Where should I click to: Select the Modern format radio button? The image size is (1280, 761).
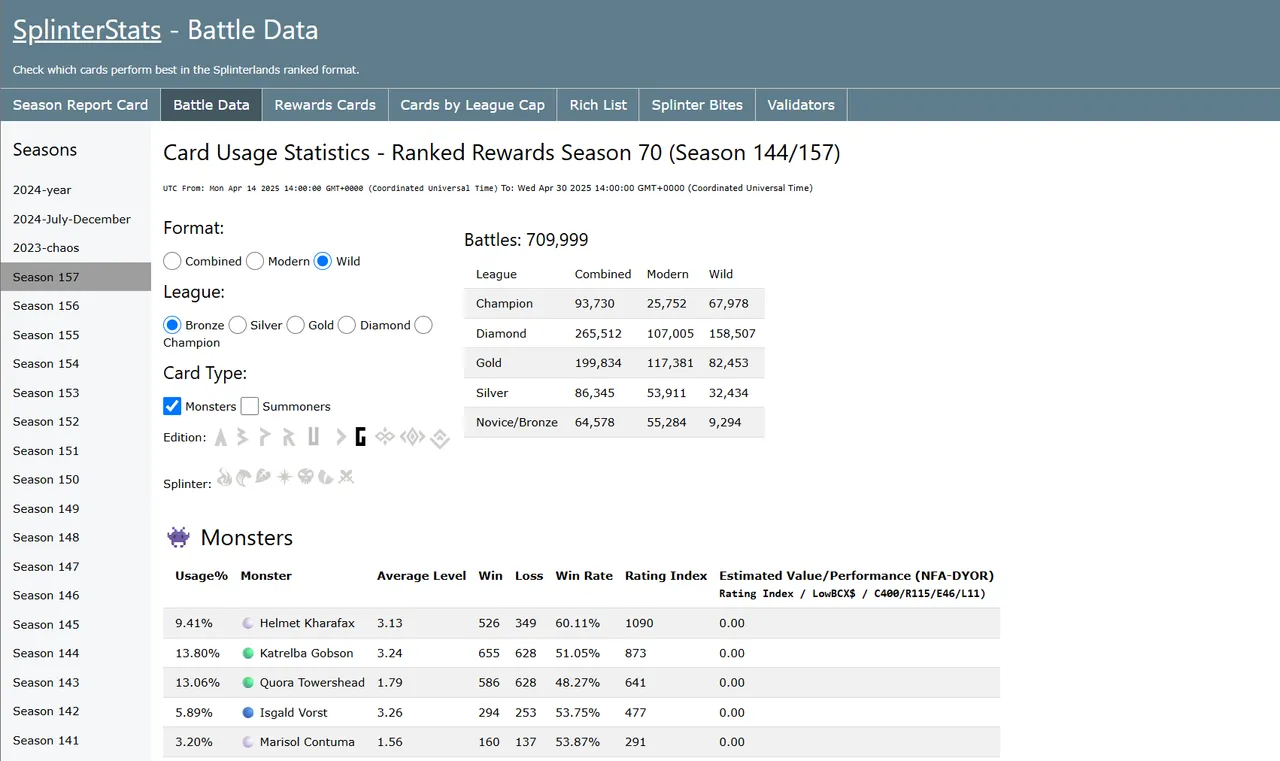255,261
